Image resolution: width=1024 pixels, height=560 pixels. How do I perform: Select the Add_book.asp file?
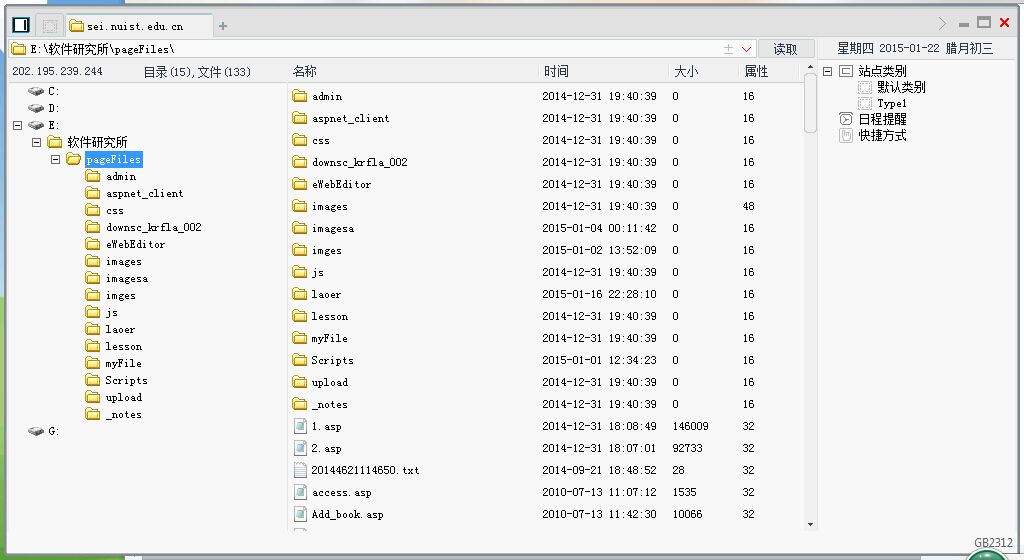pos(347,514)
